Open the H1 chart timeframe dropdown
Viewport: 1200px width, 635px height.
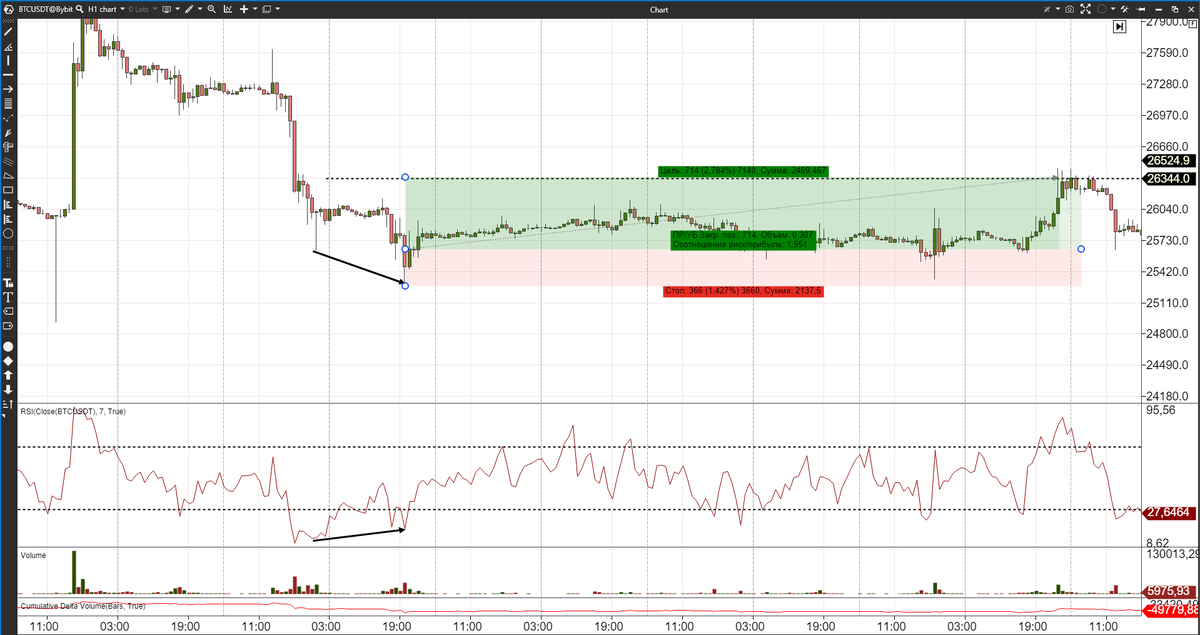106,9
